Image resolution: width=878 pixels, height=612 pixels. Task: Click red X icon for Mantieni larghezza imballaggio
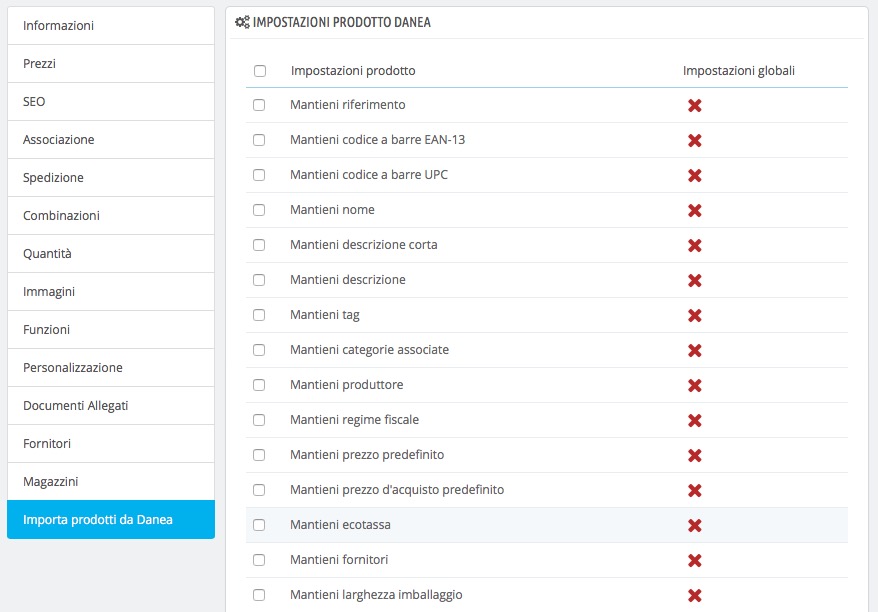pyautogui.click(x=695, y=595)
